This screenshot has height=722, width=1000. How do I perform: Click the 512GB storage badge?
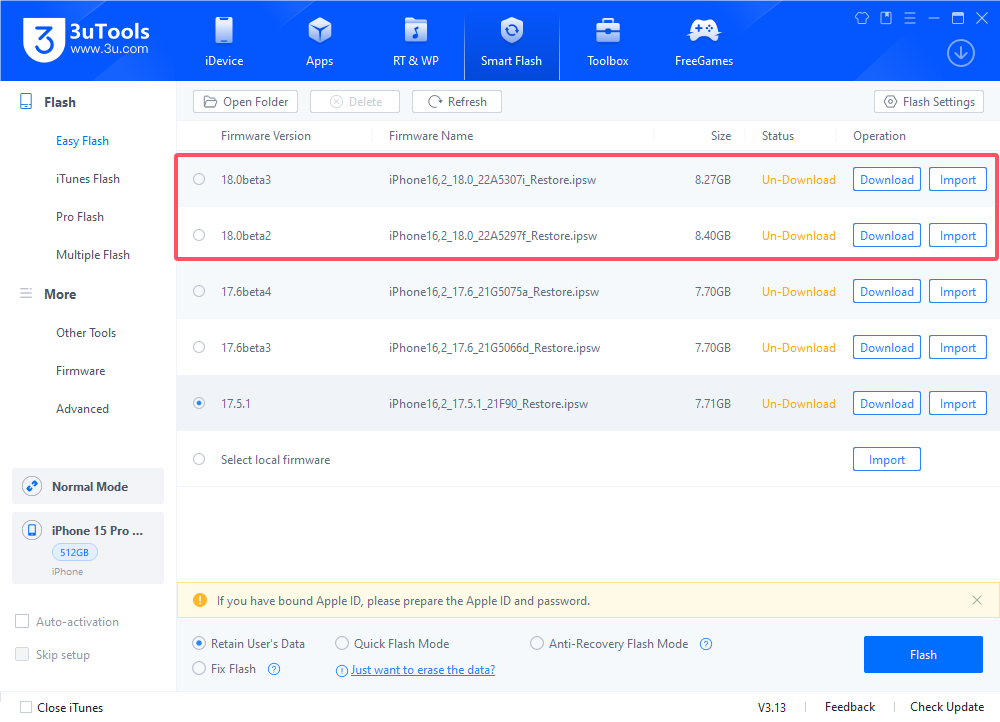pos(75,552)
